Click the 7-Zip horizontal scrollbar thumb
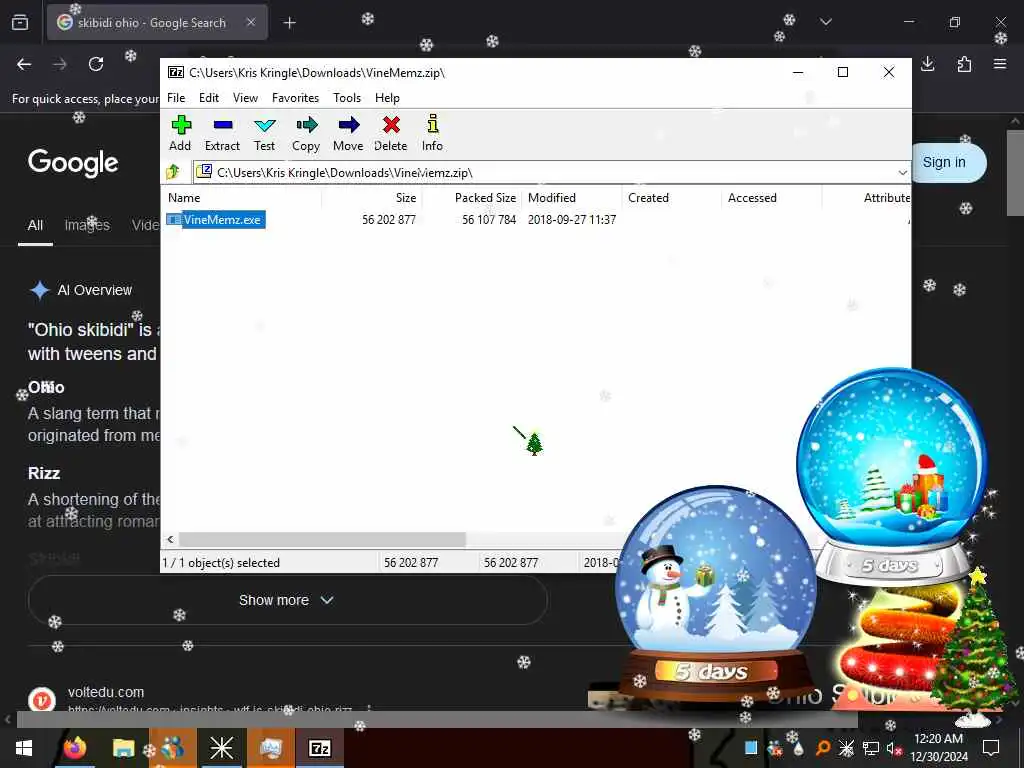 (323, 539)
